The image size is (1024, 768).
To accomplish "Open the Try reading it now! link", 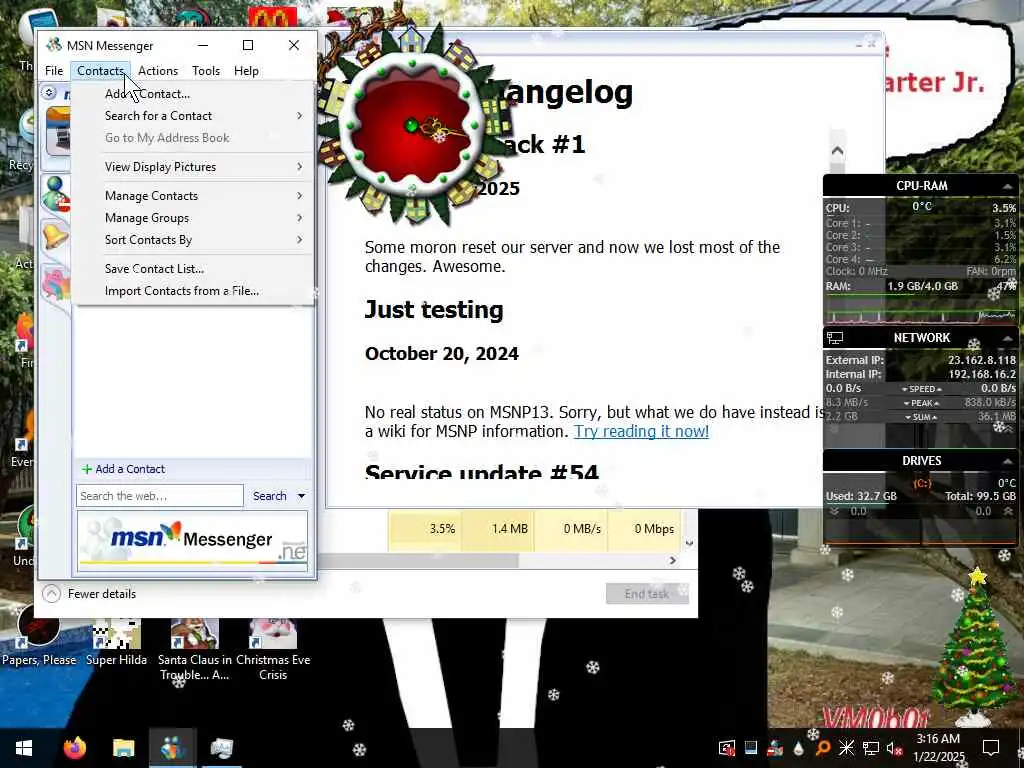I will pos(641,431).
